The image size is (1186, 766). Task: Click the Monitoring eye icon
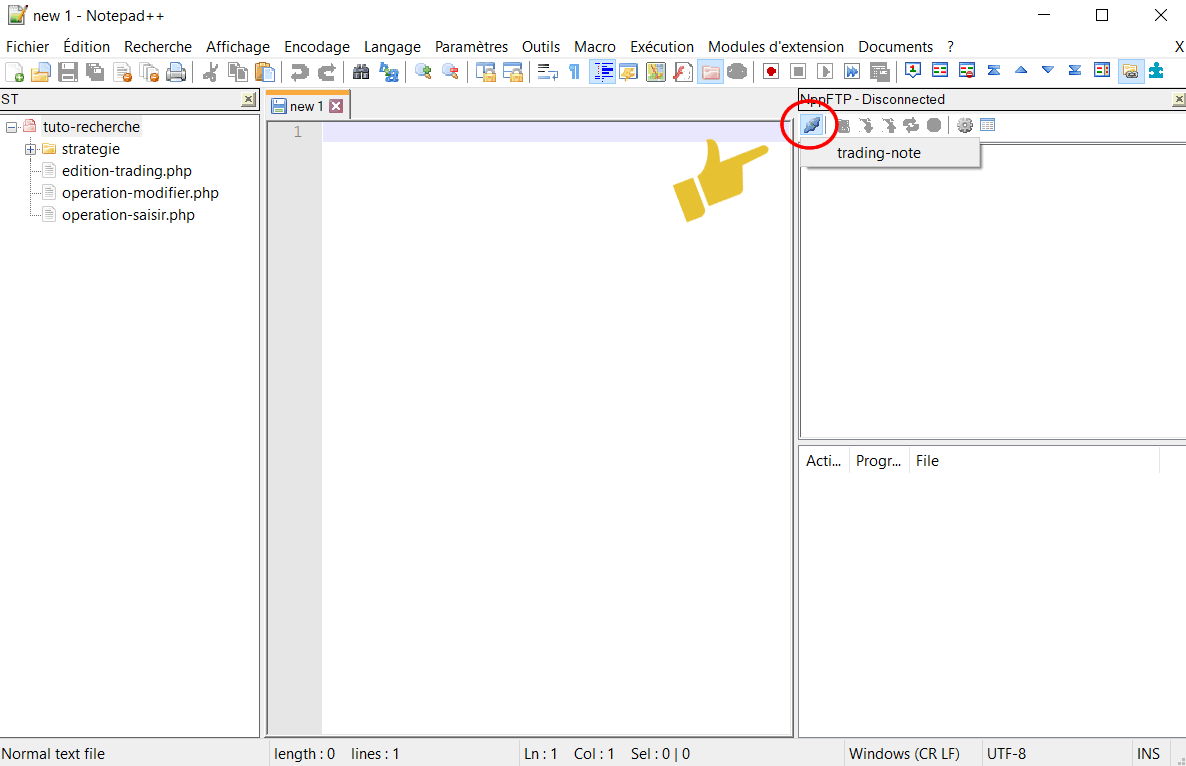click(x=737, y=72)
